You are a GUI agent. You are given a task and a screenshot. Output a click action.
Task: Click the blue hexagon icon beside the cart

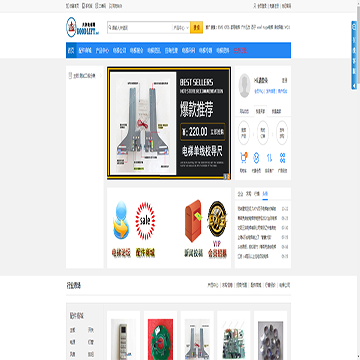pos(256,158)
